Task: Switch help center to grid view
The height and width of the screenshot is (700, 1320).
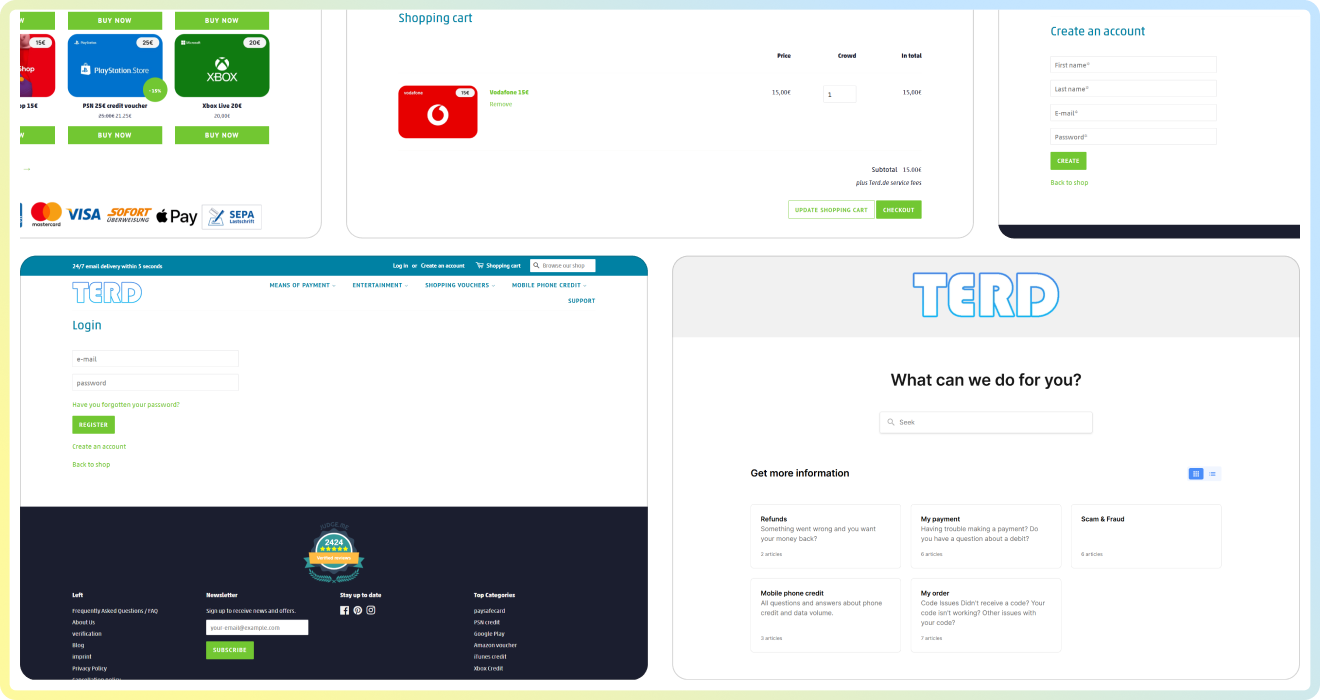Action: [x=1195, y=474]
